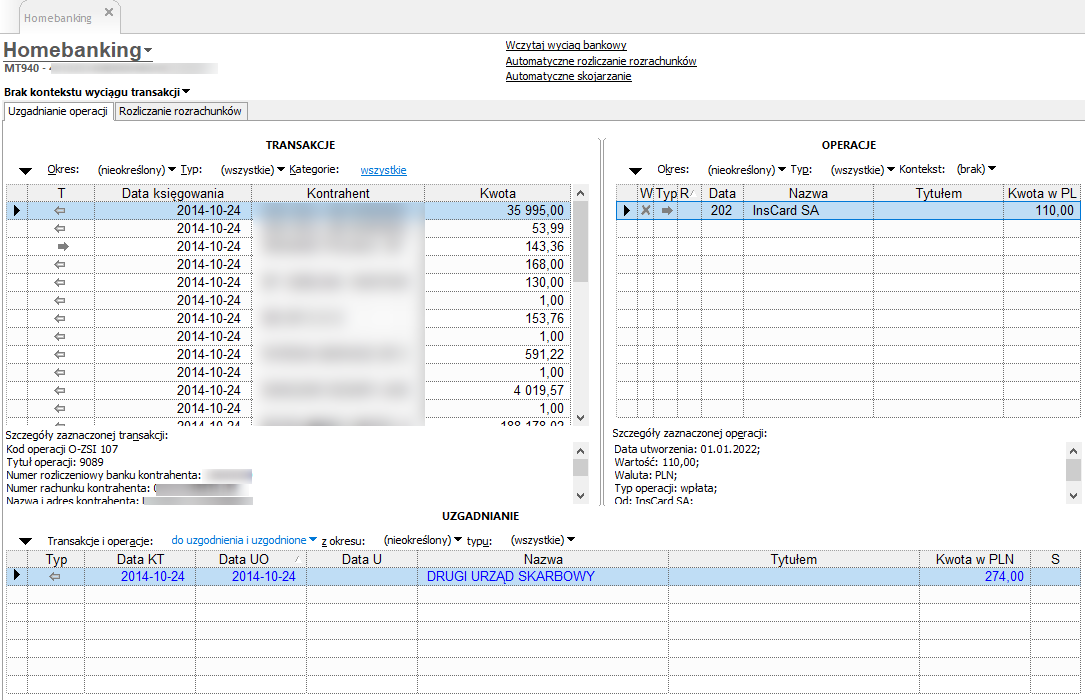Sort transactions by the Kwota column header
Image resolution: width=1085 pixels, height=700 pixels.
[x=497, y=193]
